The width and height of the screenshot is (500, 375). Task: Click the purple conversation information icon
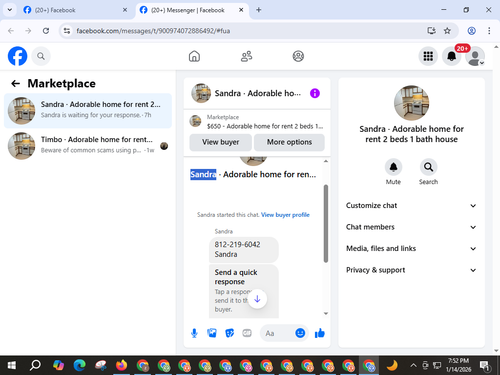pyautogui.click(x=315, y=93)
